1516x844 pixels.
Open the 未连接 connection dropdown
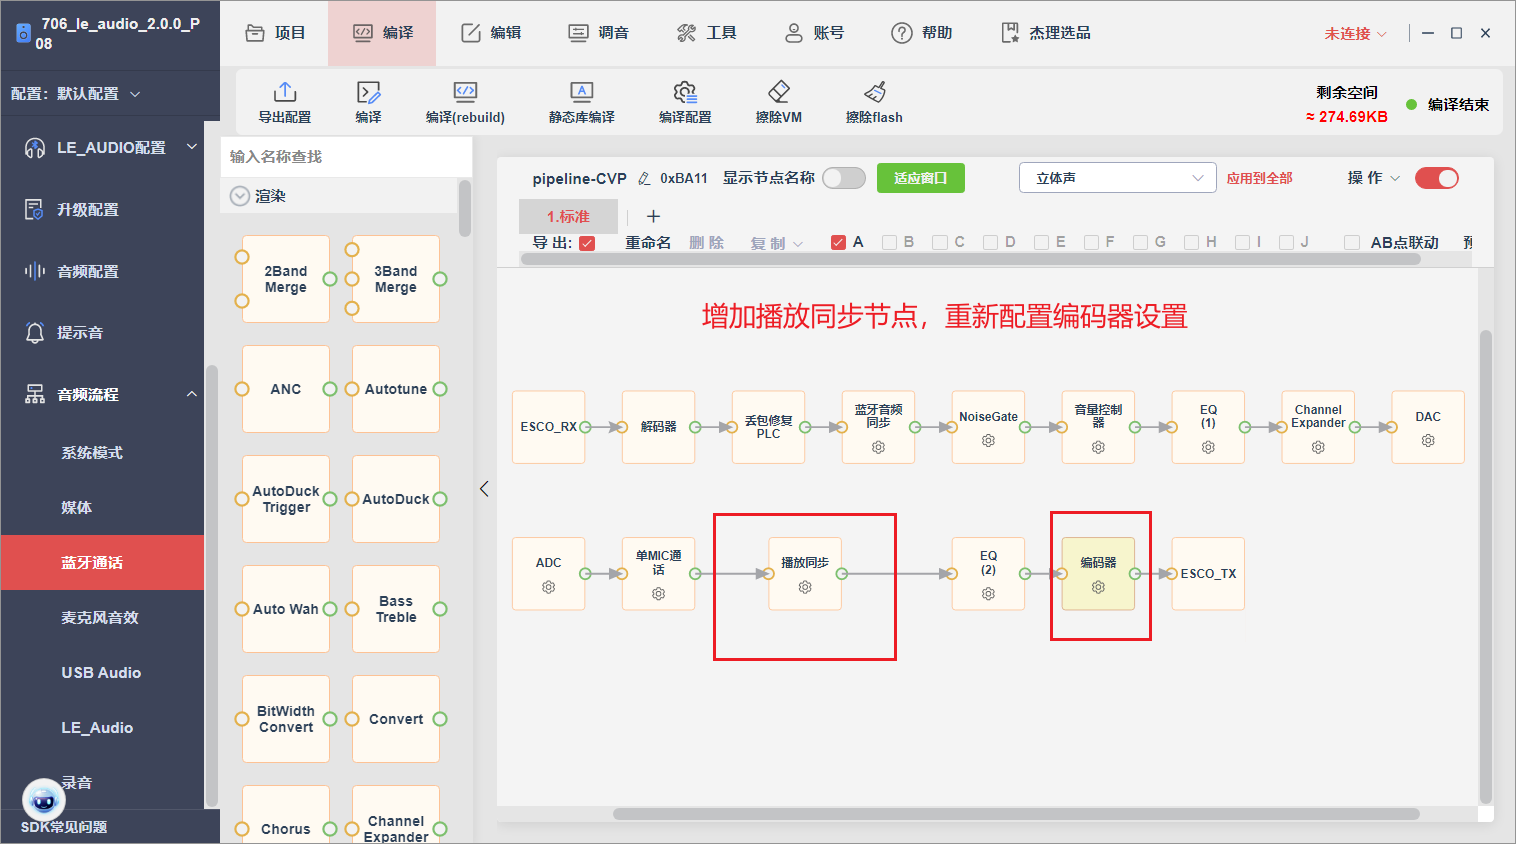[1355, 33]
